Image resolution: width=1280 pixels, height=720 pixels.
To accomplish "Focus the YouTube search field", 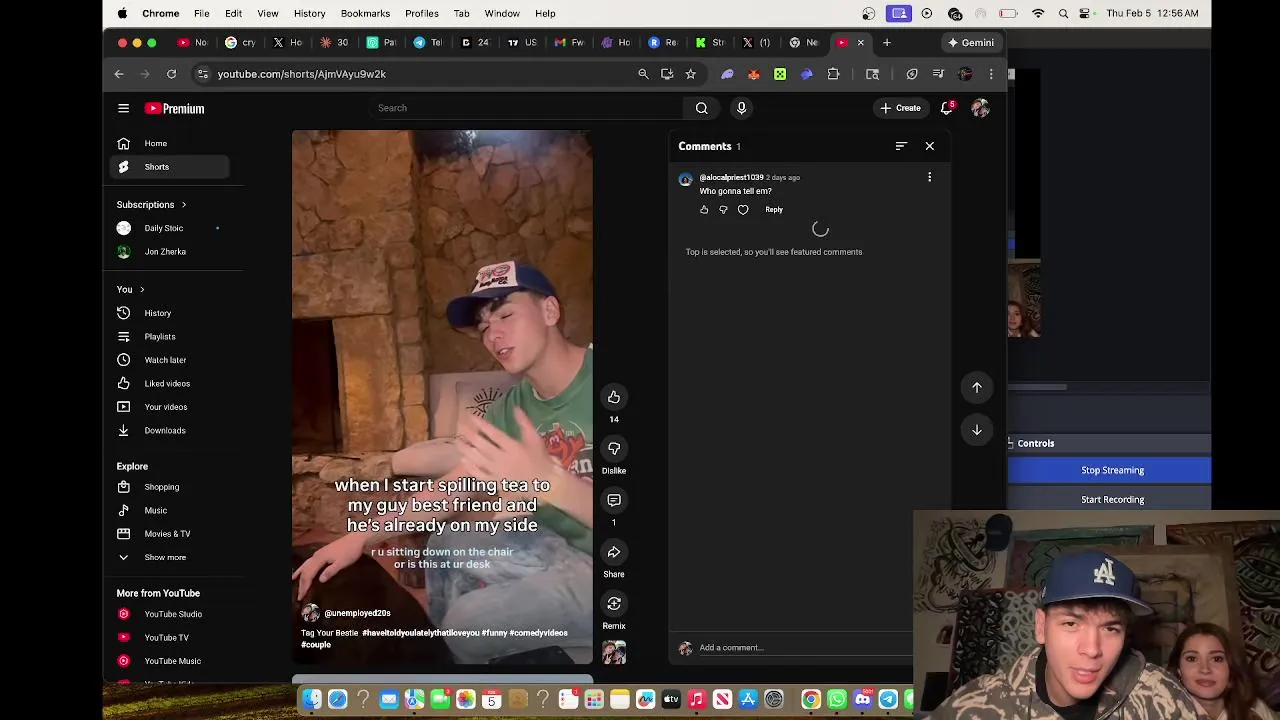I will point(525,108).
